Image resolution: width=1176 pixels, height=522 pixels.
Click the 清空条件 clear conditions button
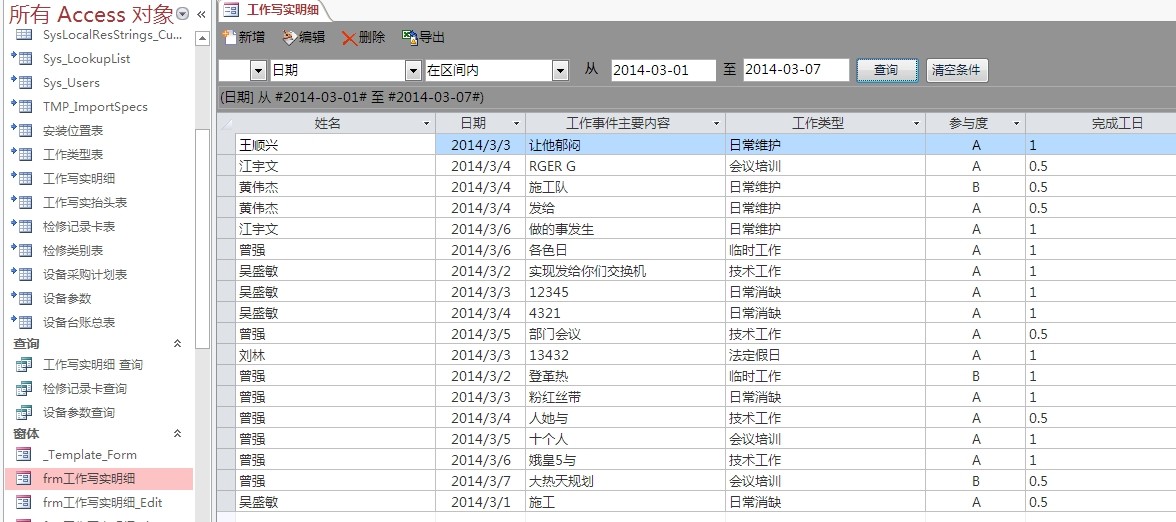(x=956, y=70)
